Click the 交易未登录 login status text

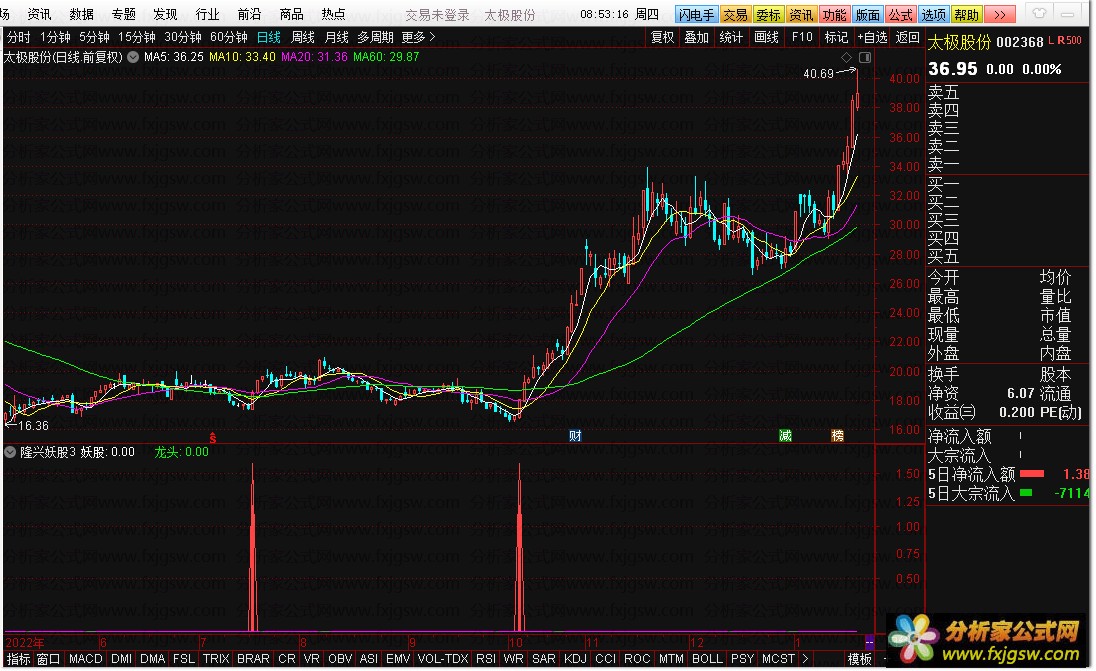438,15
